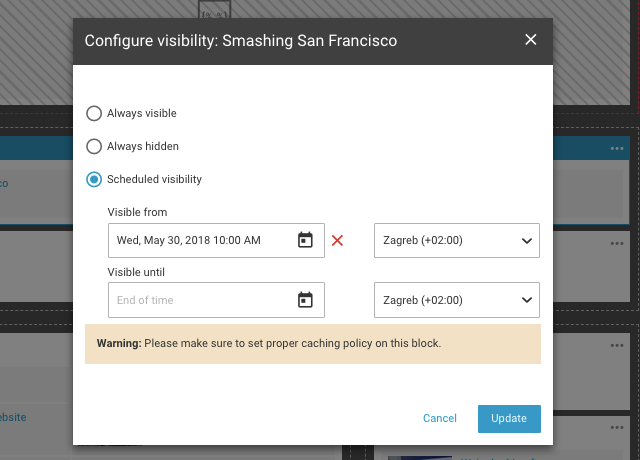Open third three-dot block menu on right
The width and height of the screenshot is (640, 460).
click(617, 346)
